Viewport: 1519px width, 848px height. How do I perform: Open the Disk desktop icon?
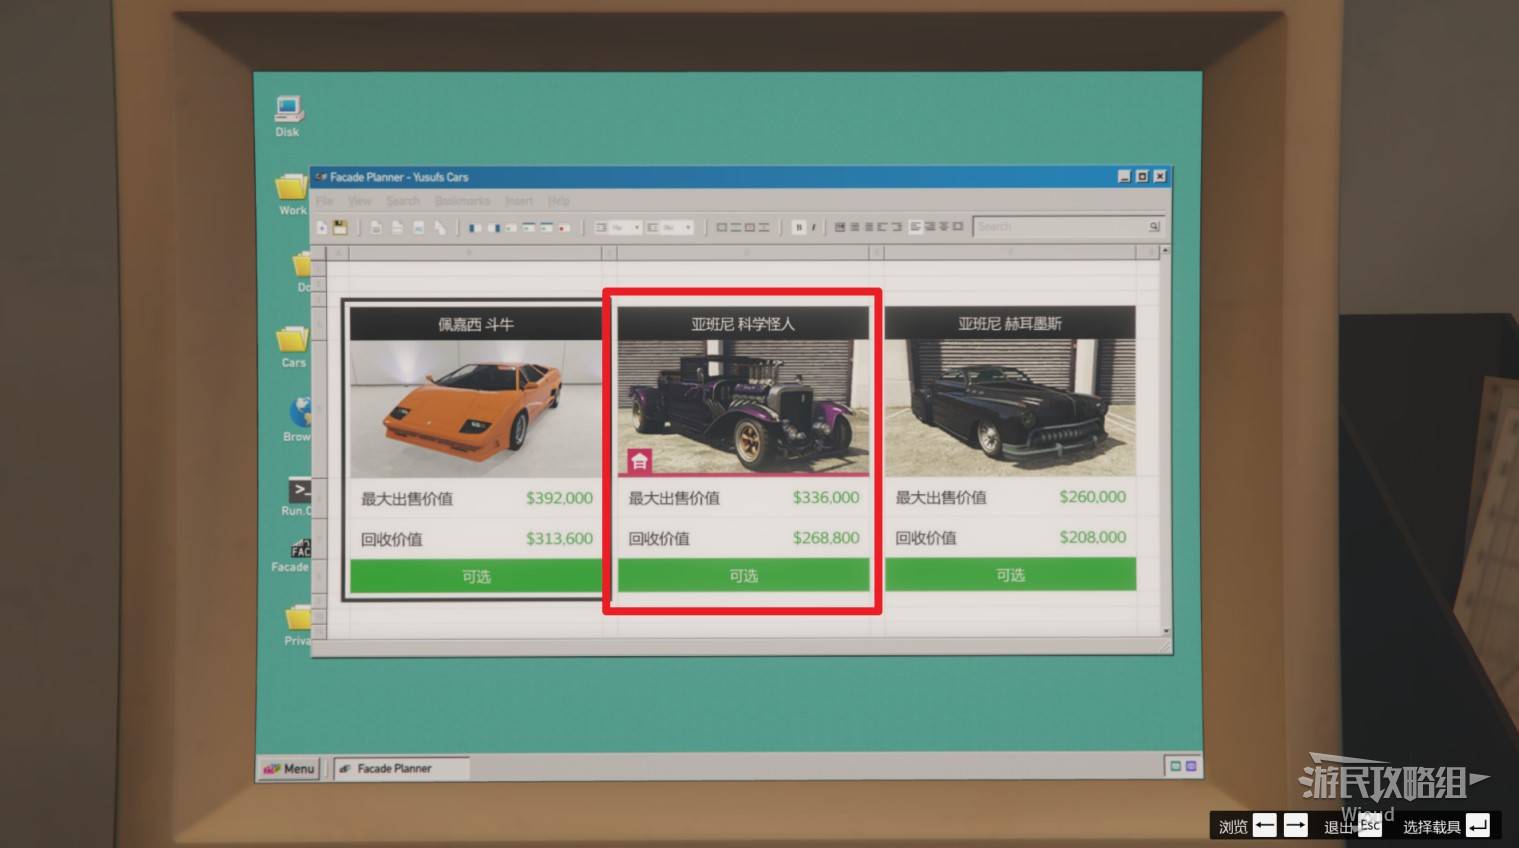[x=288, y=115]
